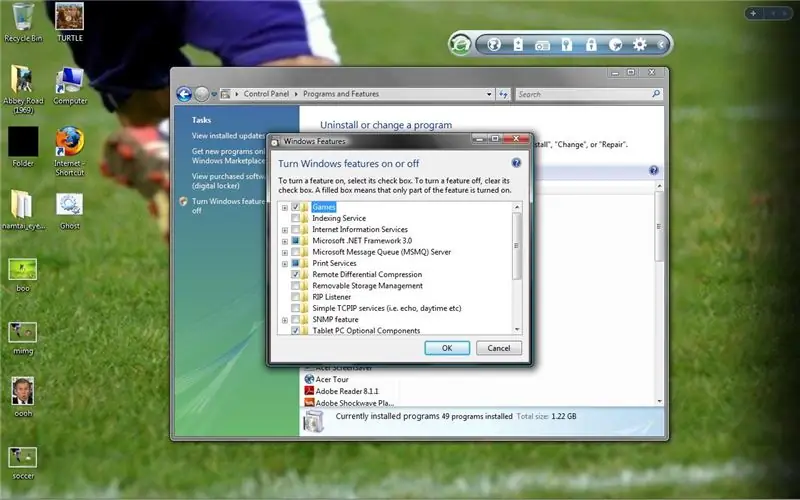This screenshot has height=500, width=800.
Task: Expand the SNMP feature node
Action: [x=285, y=320]
